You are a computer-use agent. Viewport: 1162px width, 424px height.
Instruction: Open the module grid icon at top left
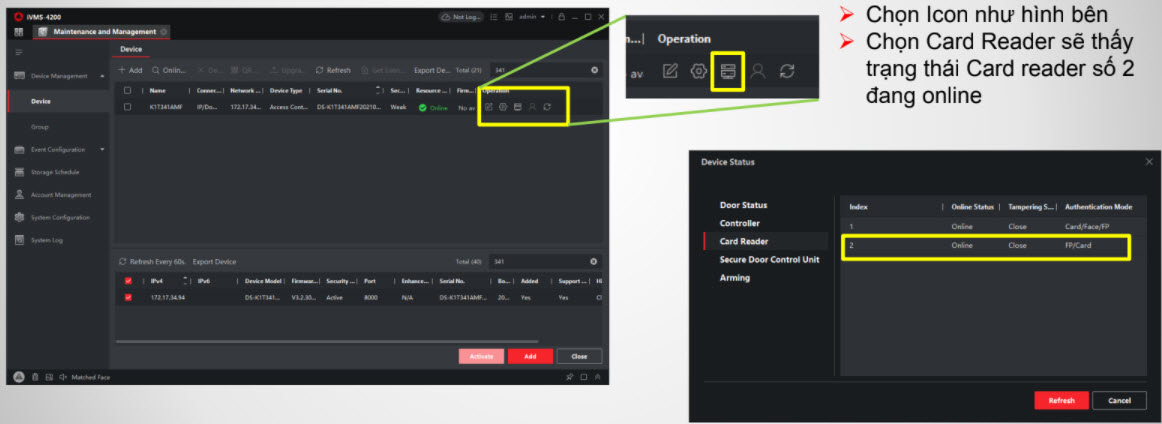tap(19, 32)
